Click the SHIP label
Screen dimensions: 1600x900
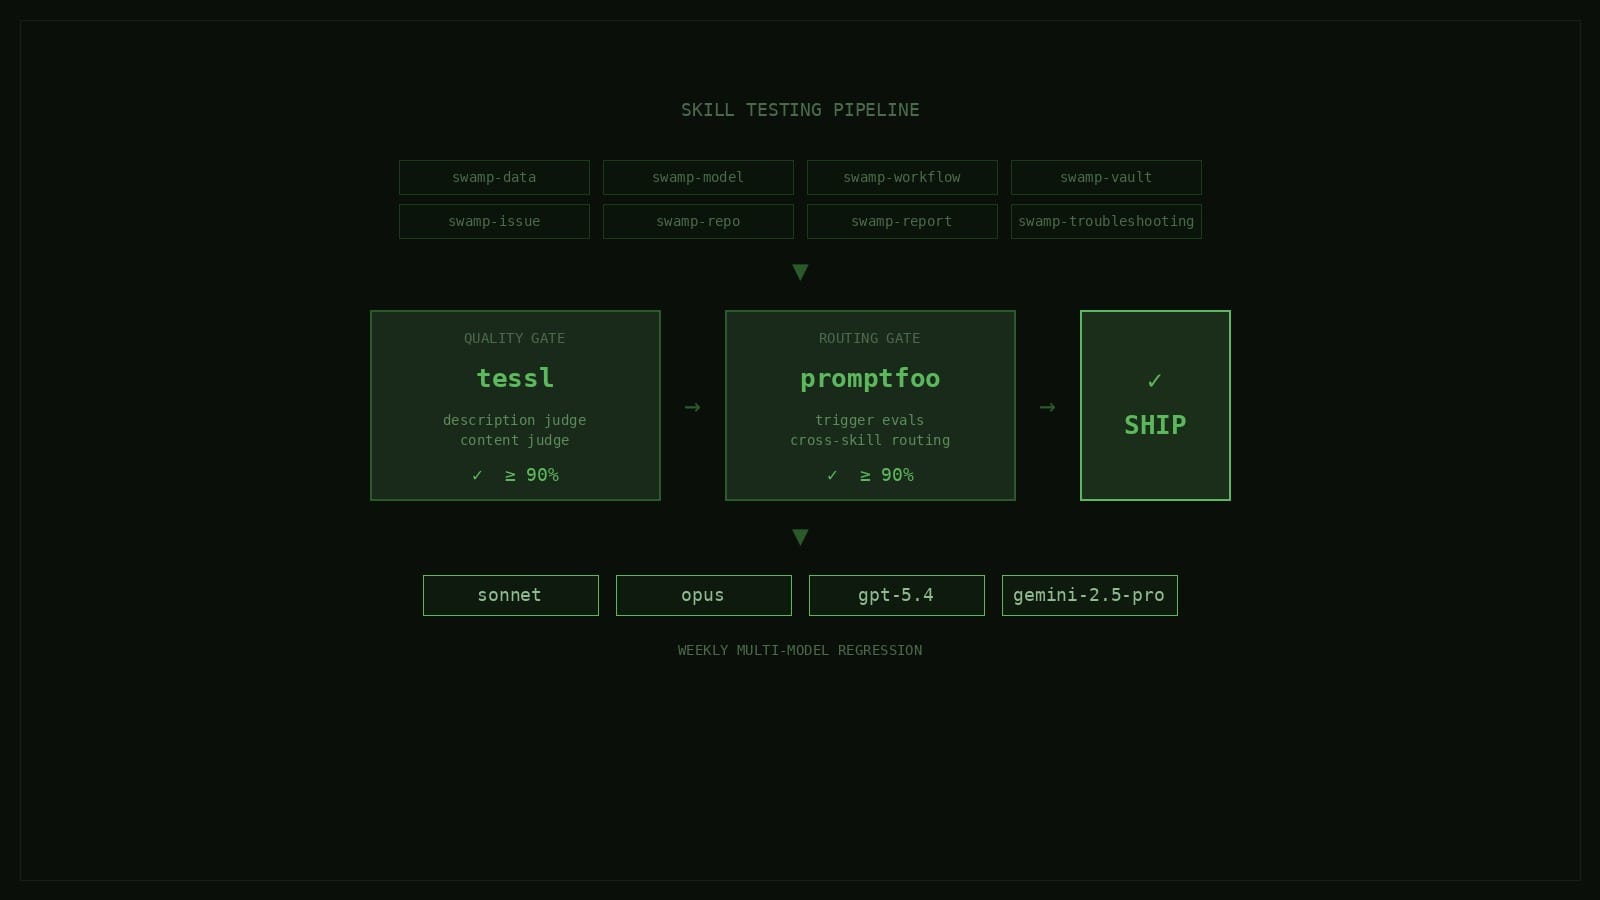(x=1155, y=425)
